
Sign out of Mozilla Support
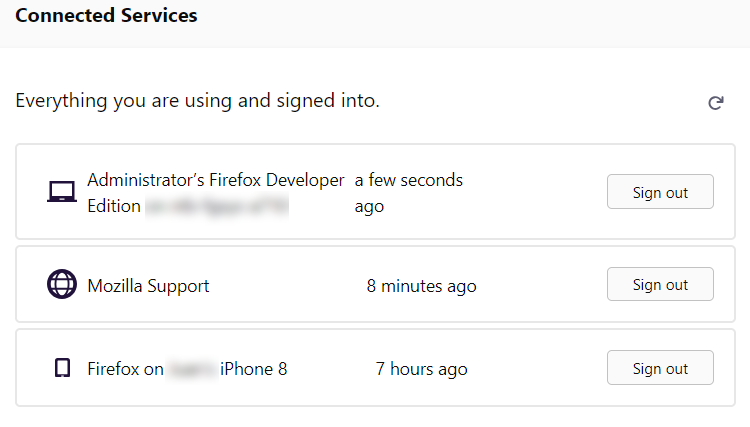click(660, 285)
